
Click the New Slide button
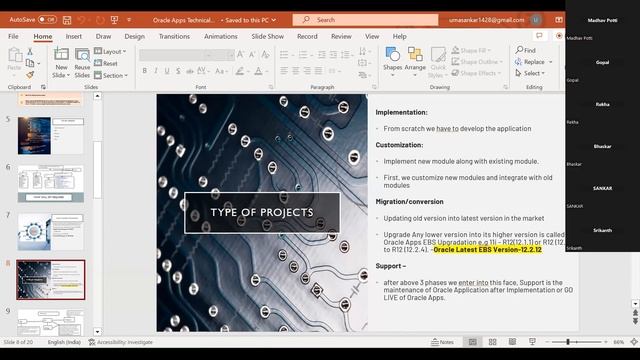pos(61,63)
